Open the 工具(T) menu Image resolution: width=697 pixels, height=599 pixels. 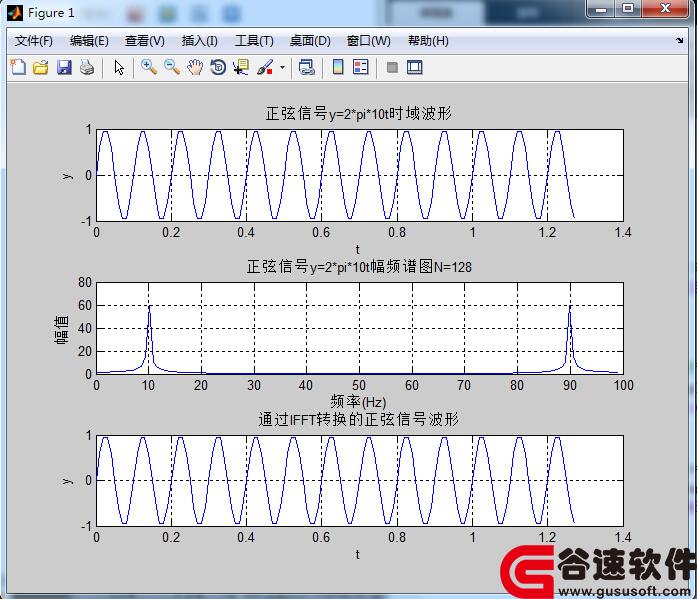pos(254,41)
